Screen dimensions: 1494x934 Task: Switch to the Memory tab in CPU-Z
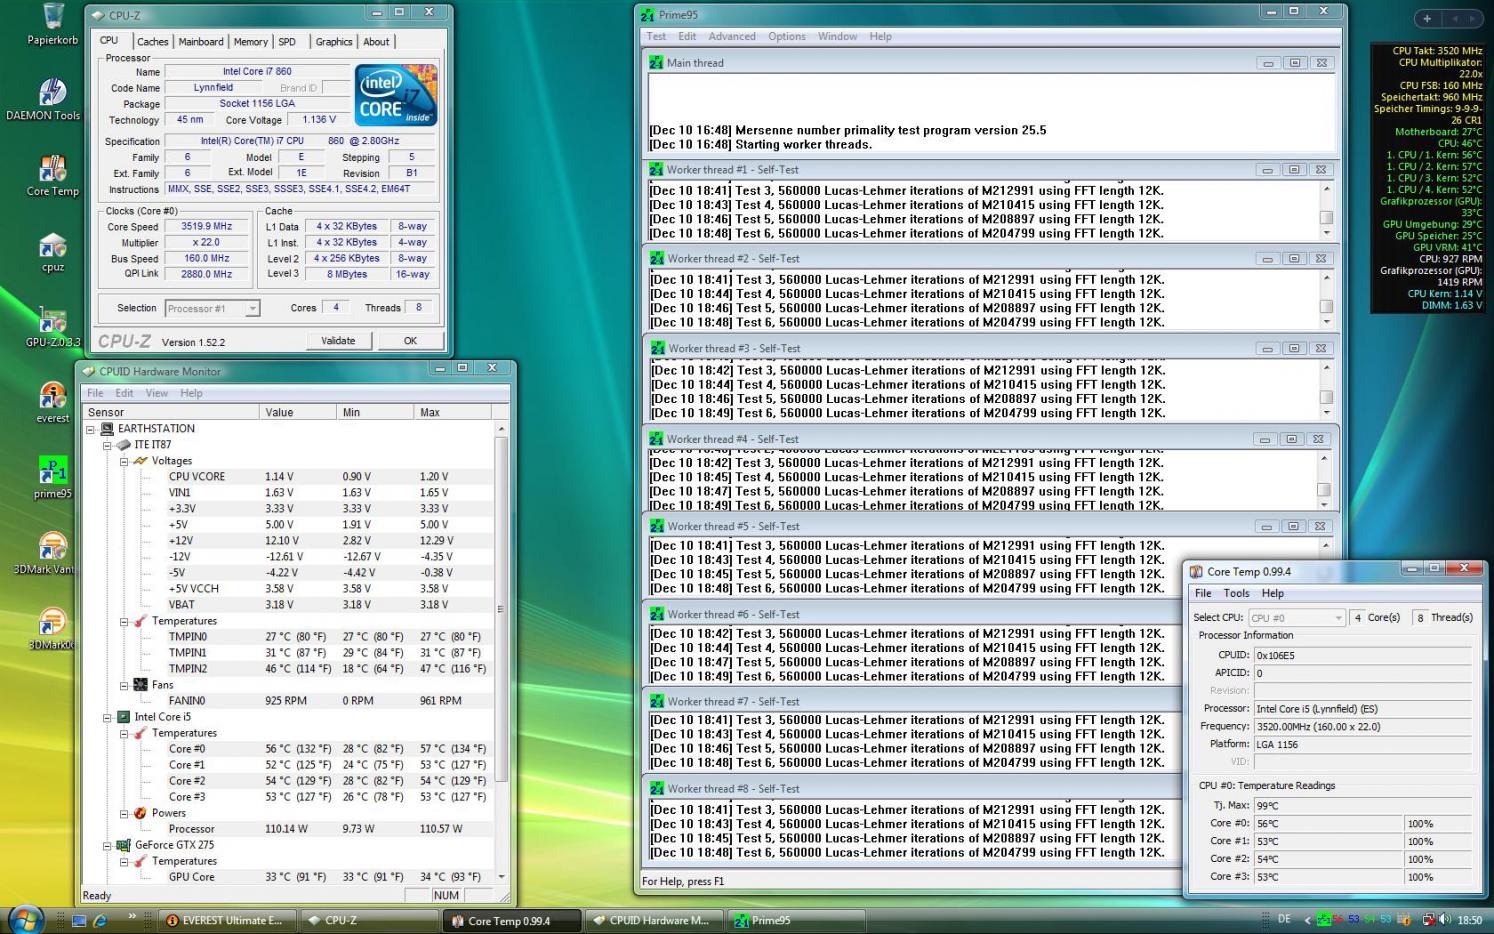[x=250, y=42]
